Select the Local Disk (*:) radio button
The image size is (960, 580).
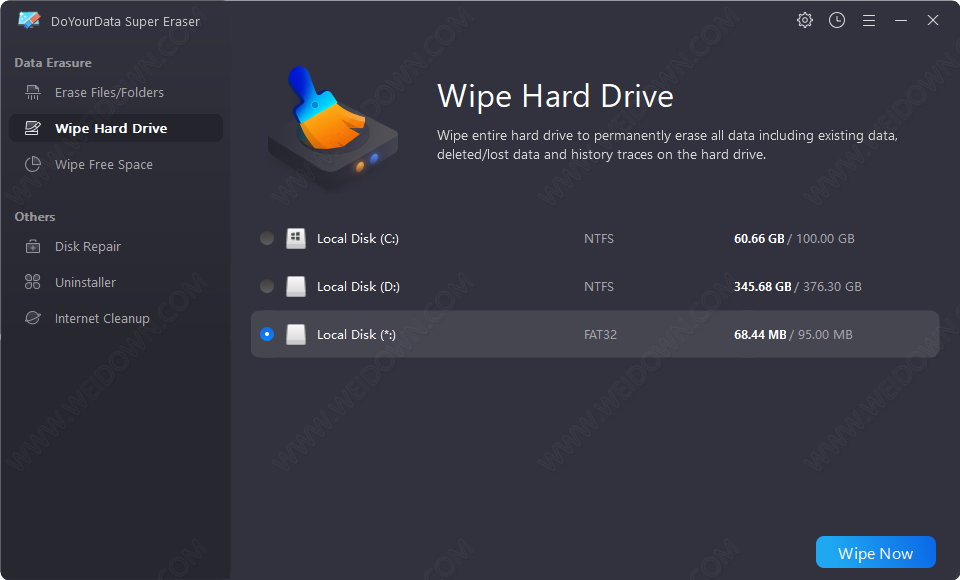click(267, 334)
